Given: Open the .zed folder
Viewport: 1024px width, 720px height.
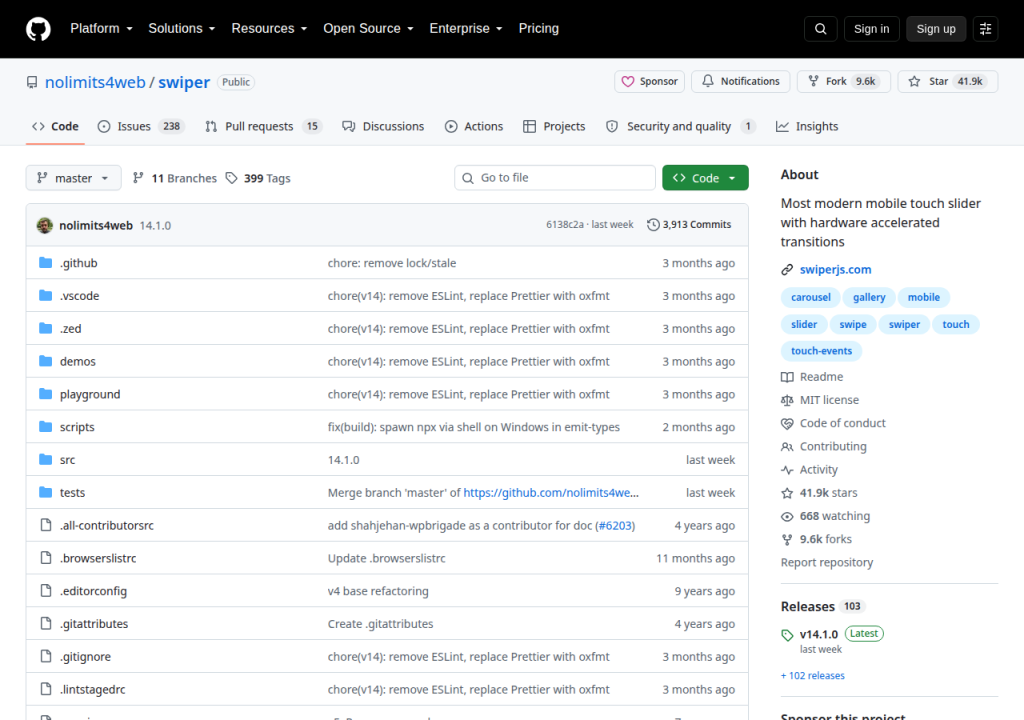Looking at the screenshot, I should tap(71, 329).
